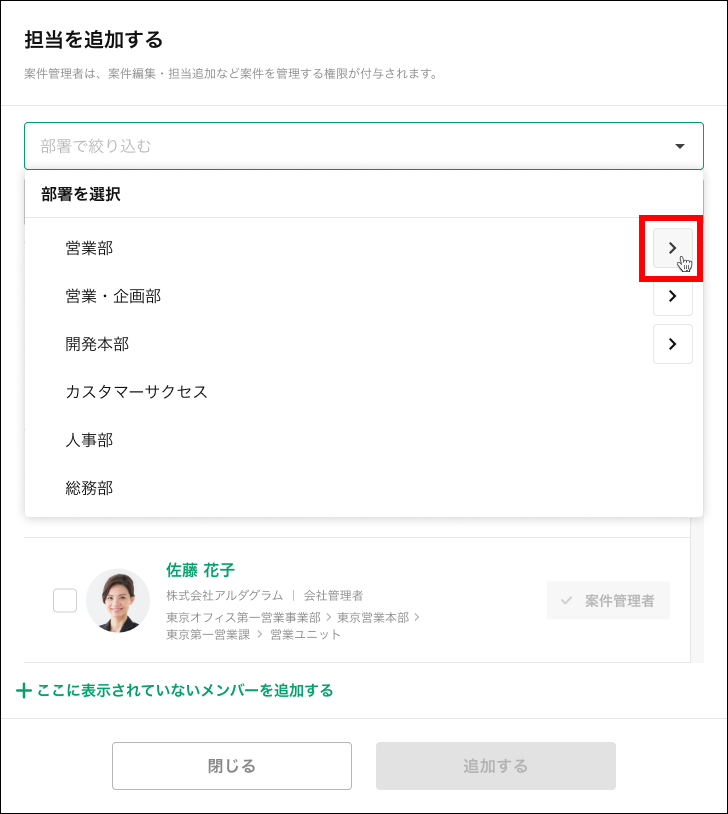Check the checkbox next to 佐藤 花子
Image resolution: width=728 pixels, height=814 pixels.
[x=64, y=600]
